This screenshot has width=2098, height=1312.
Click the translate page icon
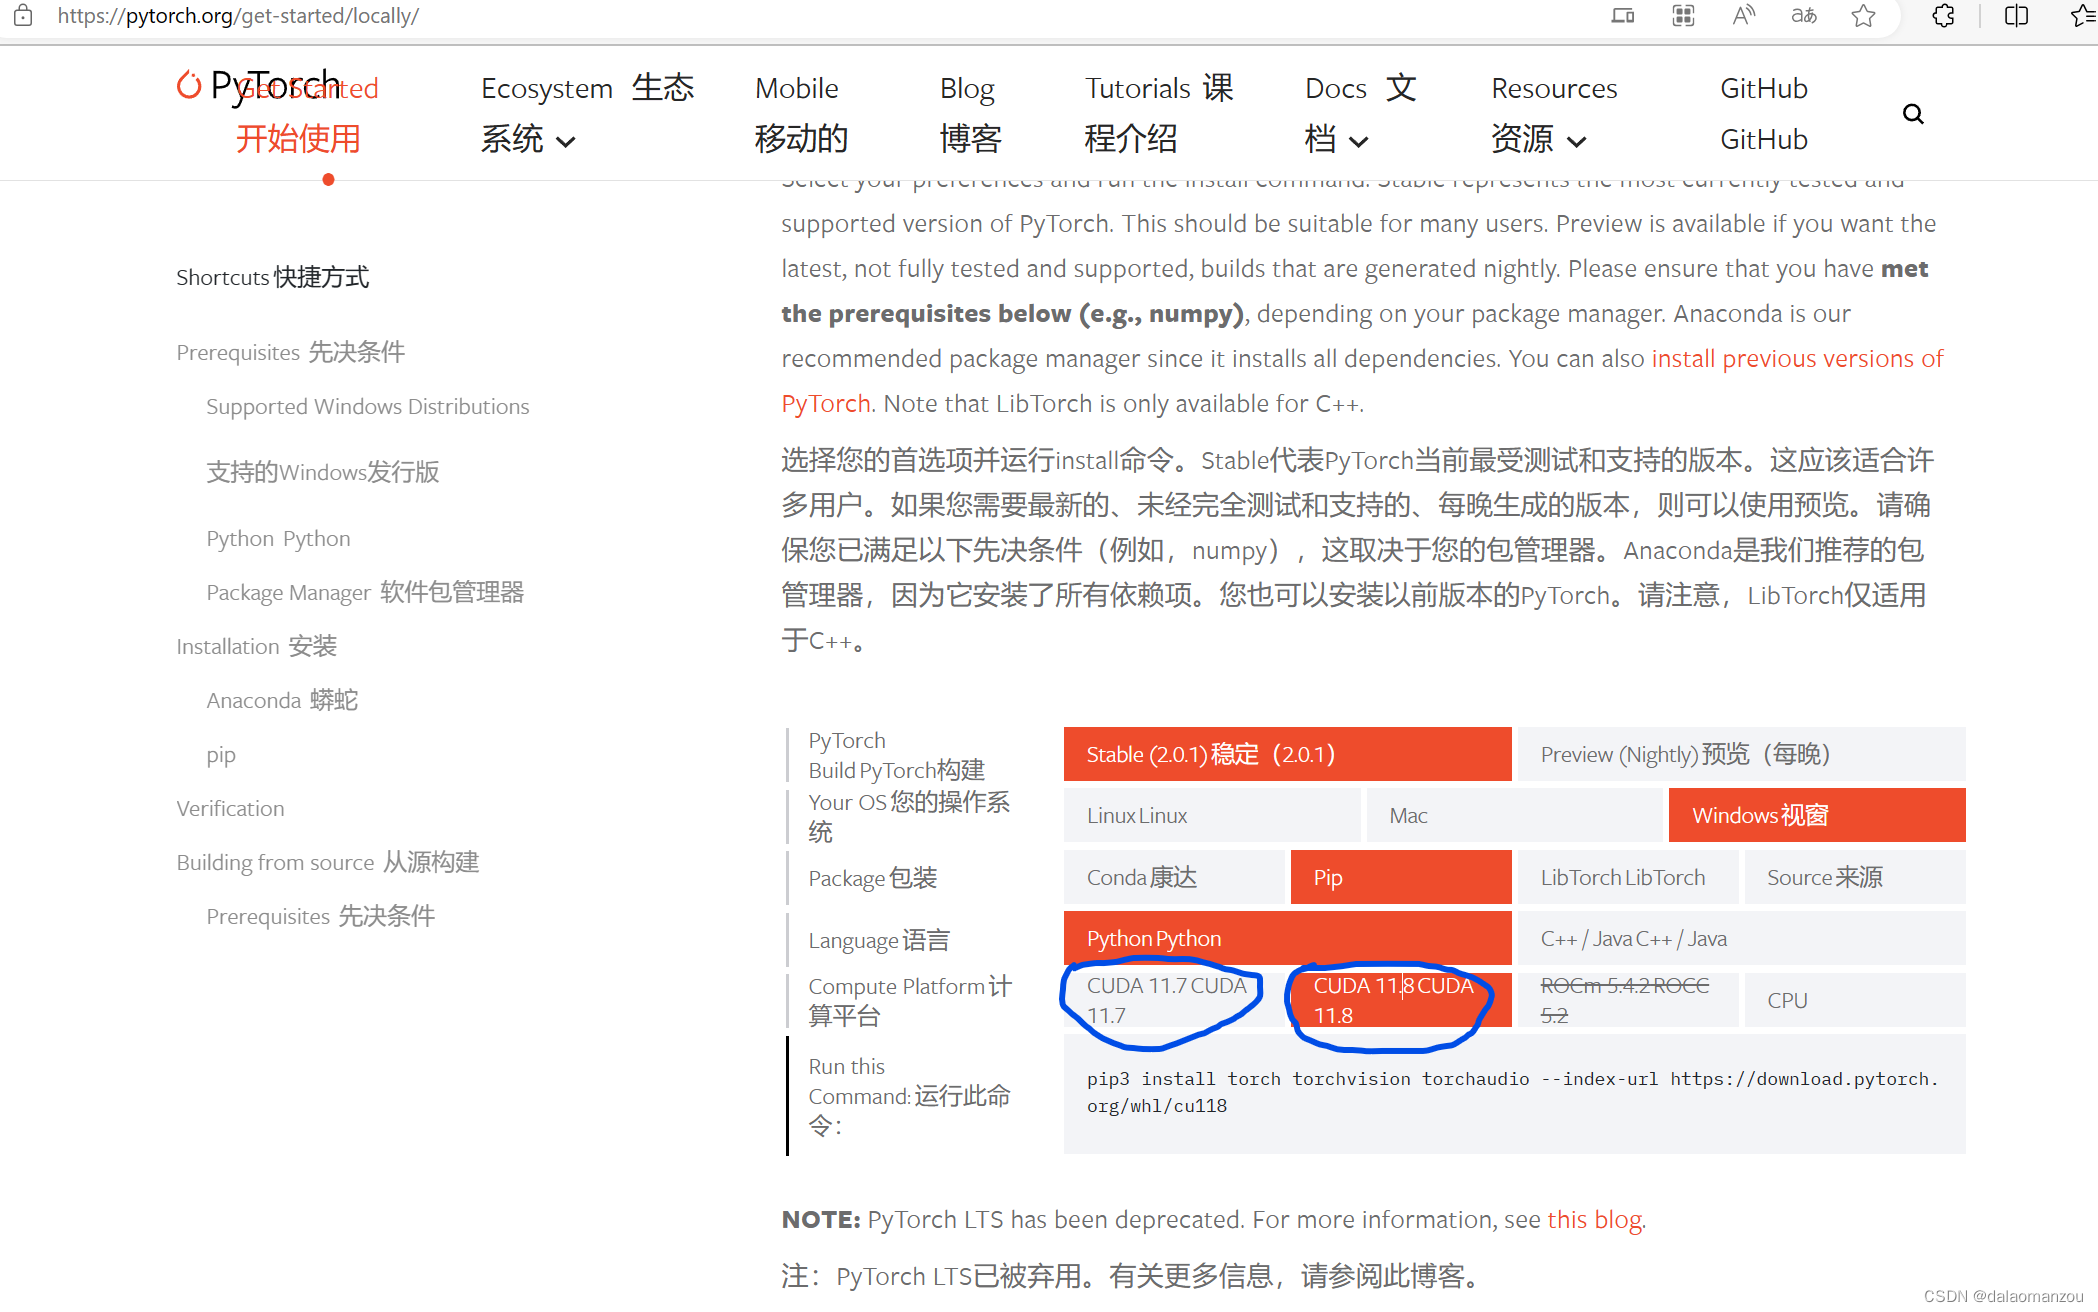pyautogui.click(x=1804, y=16)
